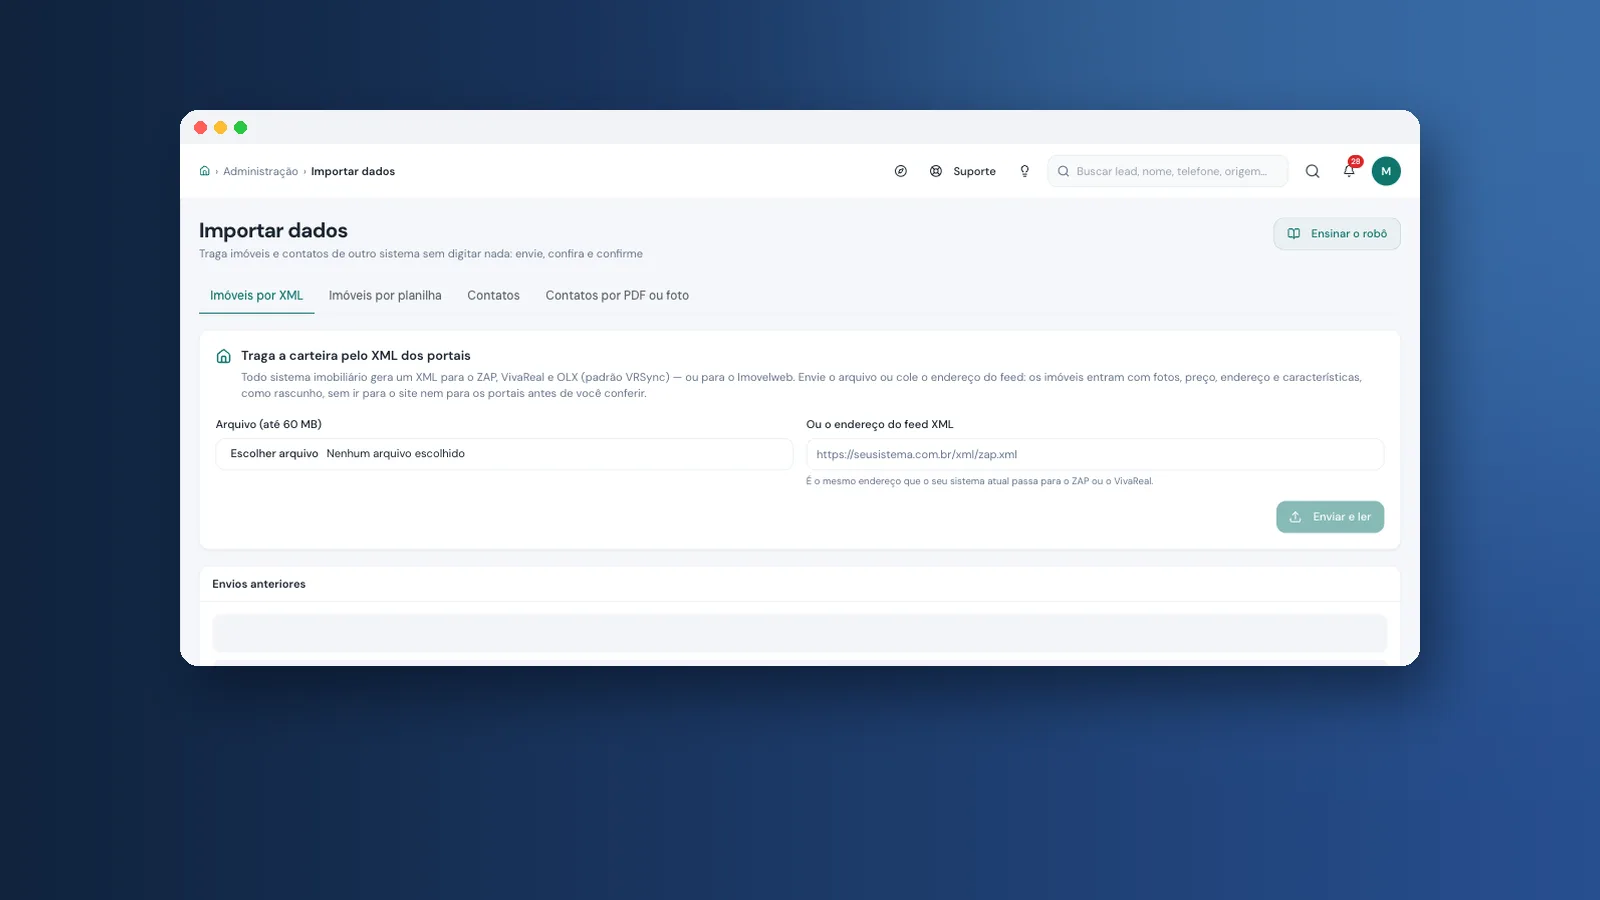Click the red close window button
The image size is (1600, 900).
pos(200,127)
